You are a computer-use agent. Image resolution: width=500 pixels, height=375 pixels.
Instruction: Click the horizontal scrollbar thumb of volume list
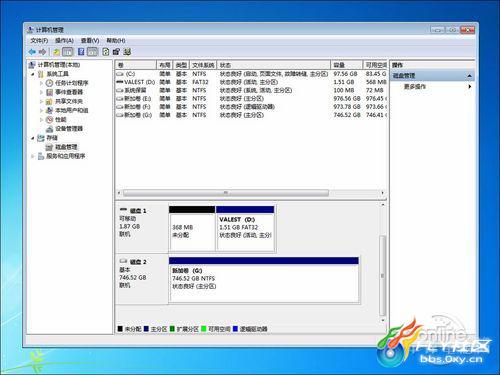[226, 193]
